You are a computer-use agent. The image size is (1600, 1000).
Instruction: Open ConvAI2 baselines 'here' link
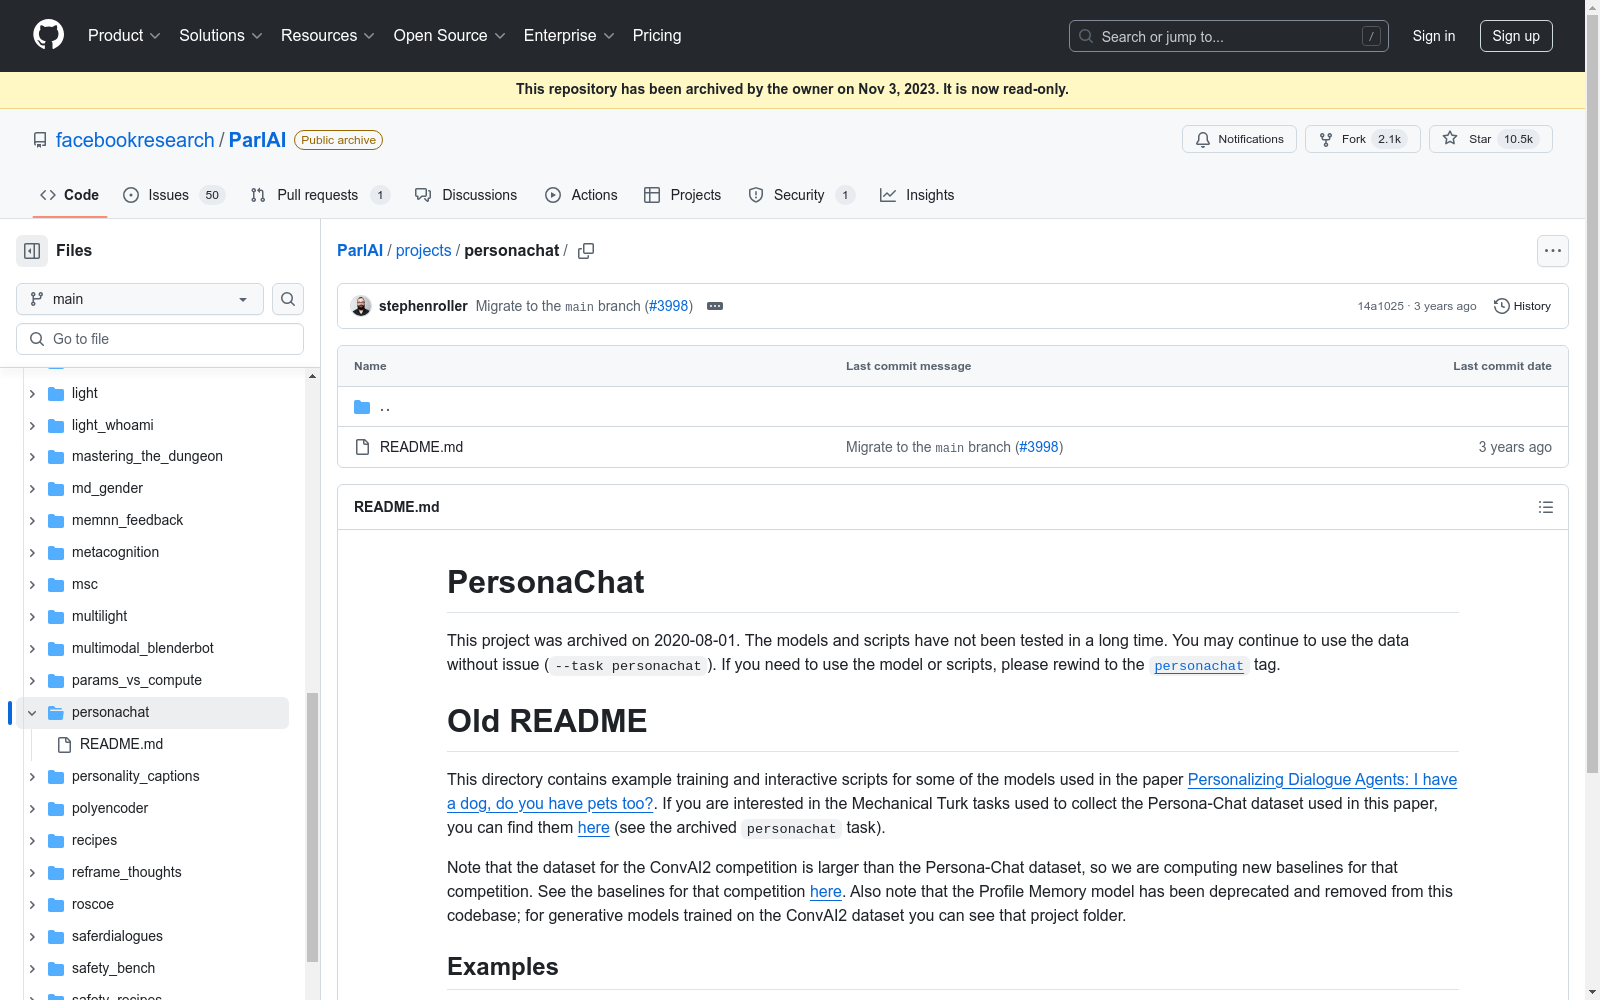tap(825, 891)
